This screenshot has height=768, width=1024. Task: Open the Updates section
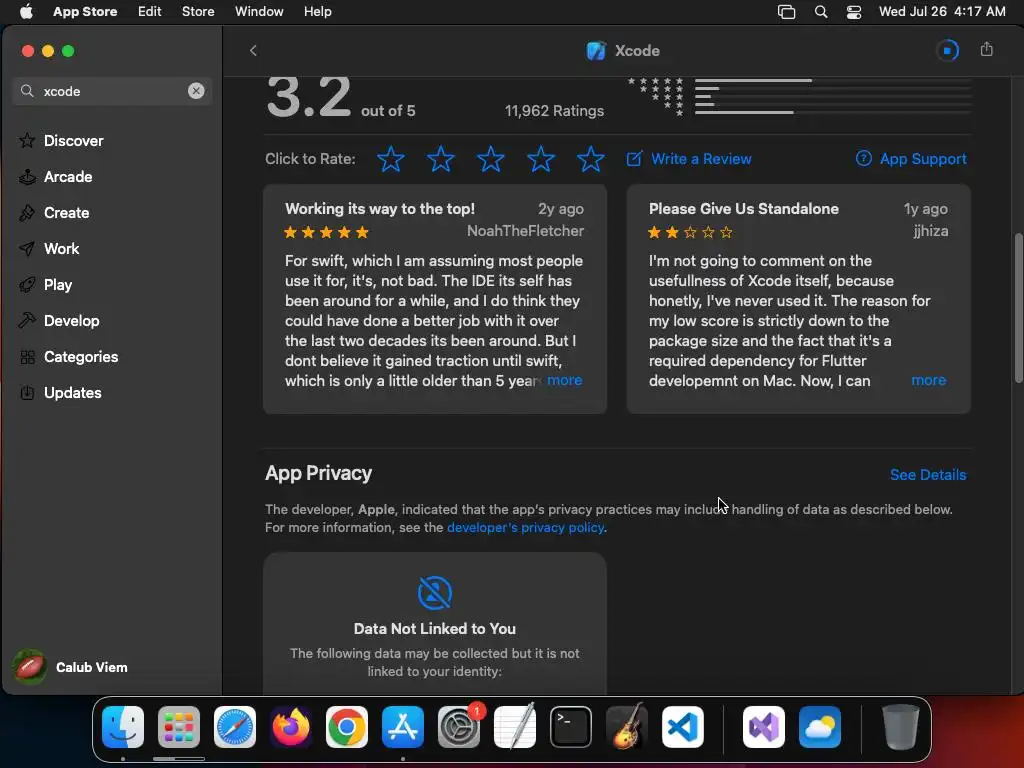tap(72, 392)
